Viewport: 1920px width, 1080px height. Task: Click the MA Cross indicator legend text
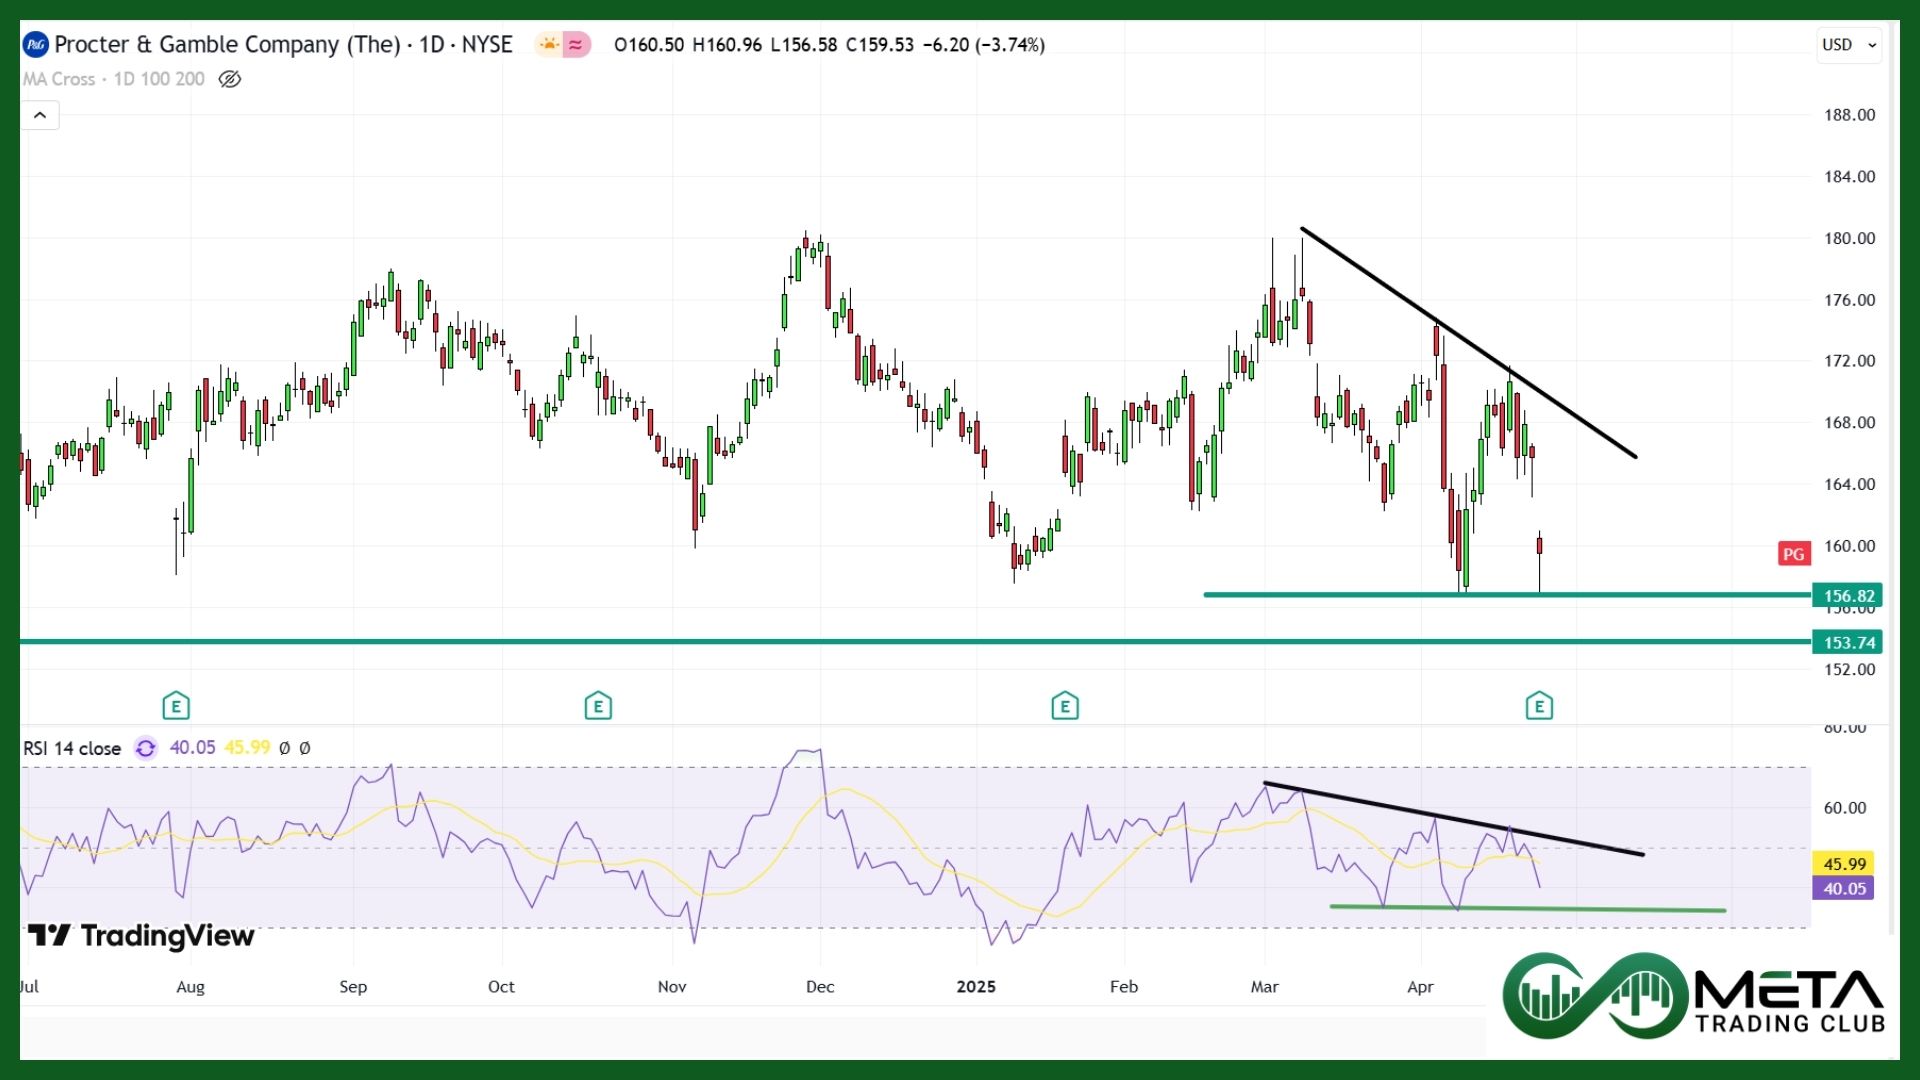pos(114,79)
